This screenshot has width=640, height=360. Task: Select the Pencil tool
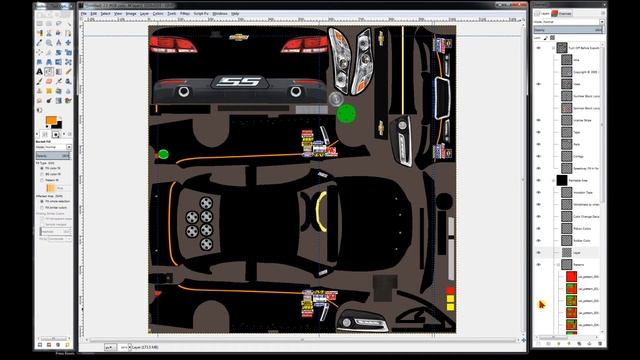click(68, 71)
